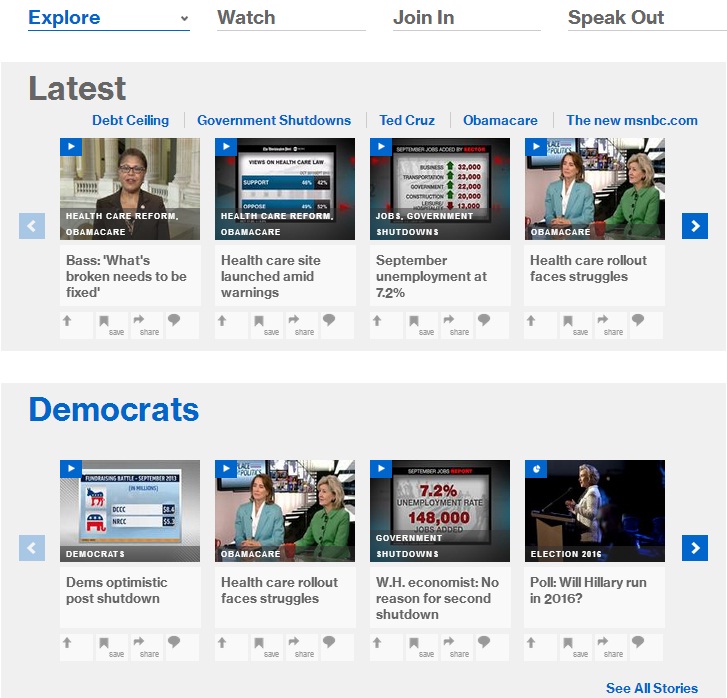Play the 'Poll: Will Hillary run' thumbnail

(594, 510)
